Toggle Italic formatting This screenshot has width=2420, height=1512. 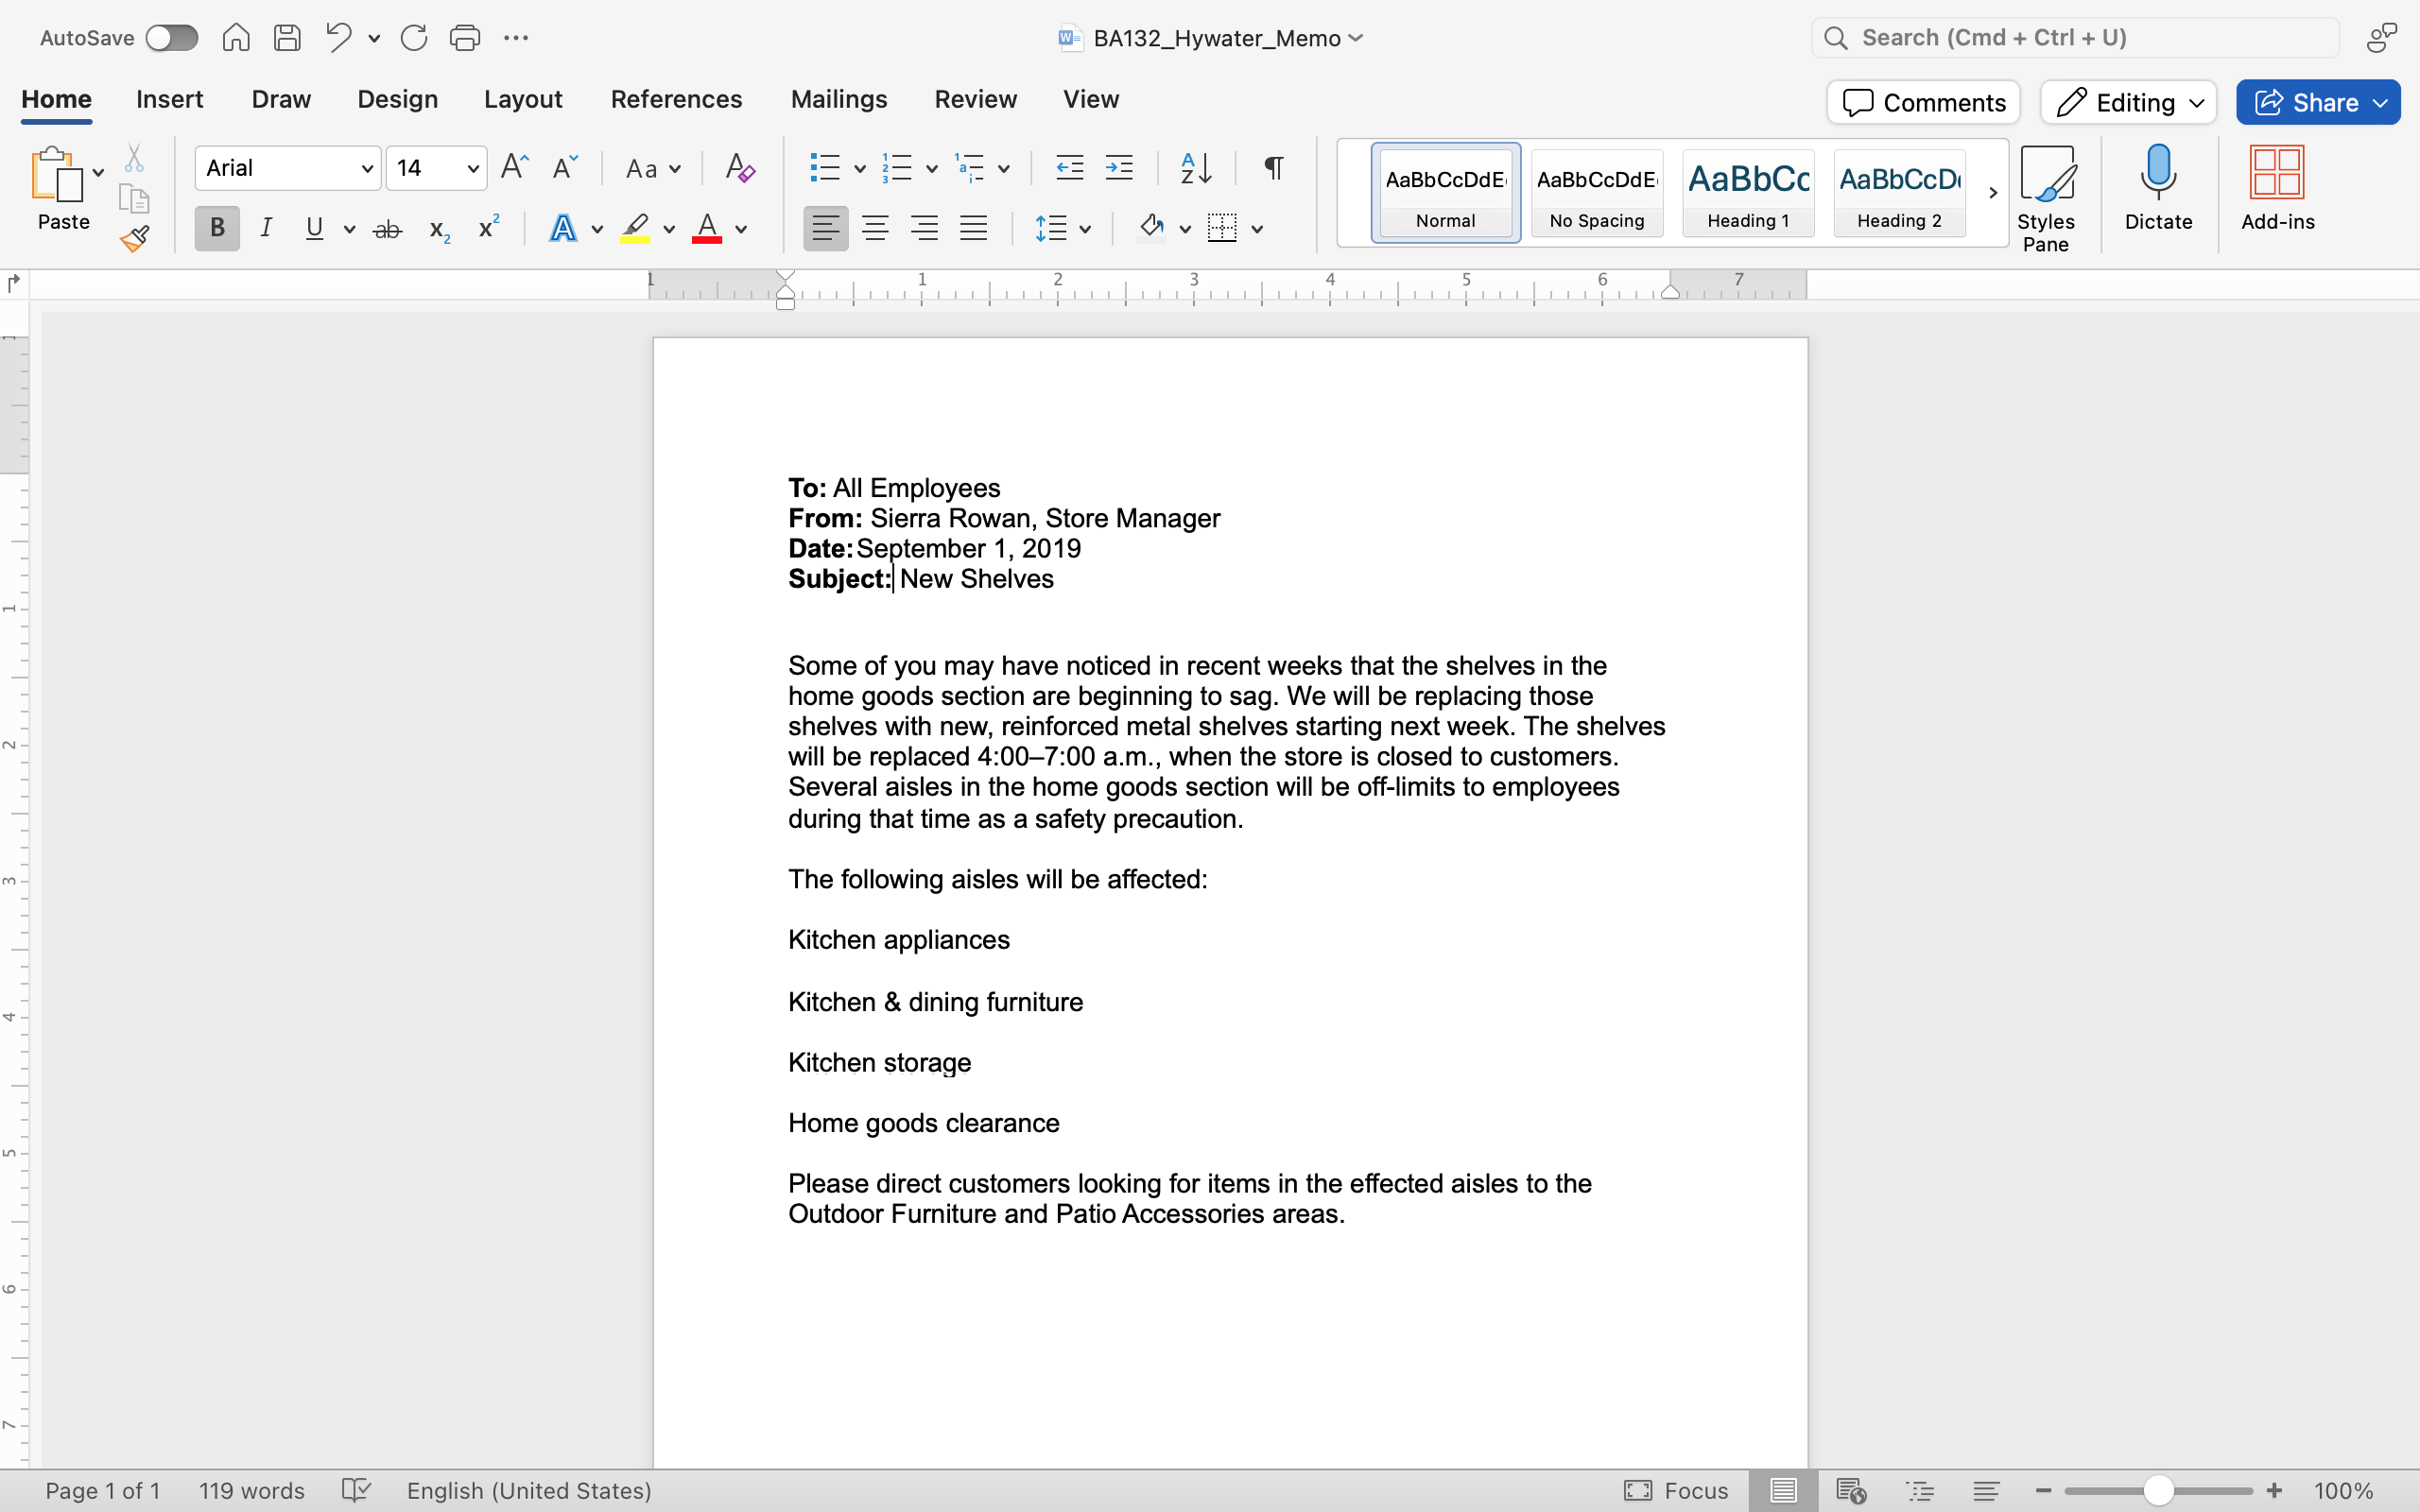(266, 229)
